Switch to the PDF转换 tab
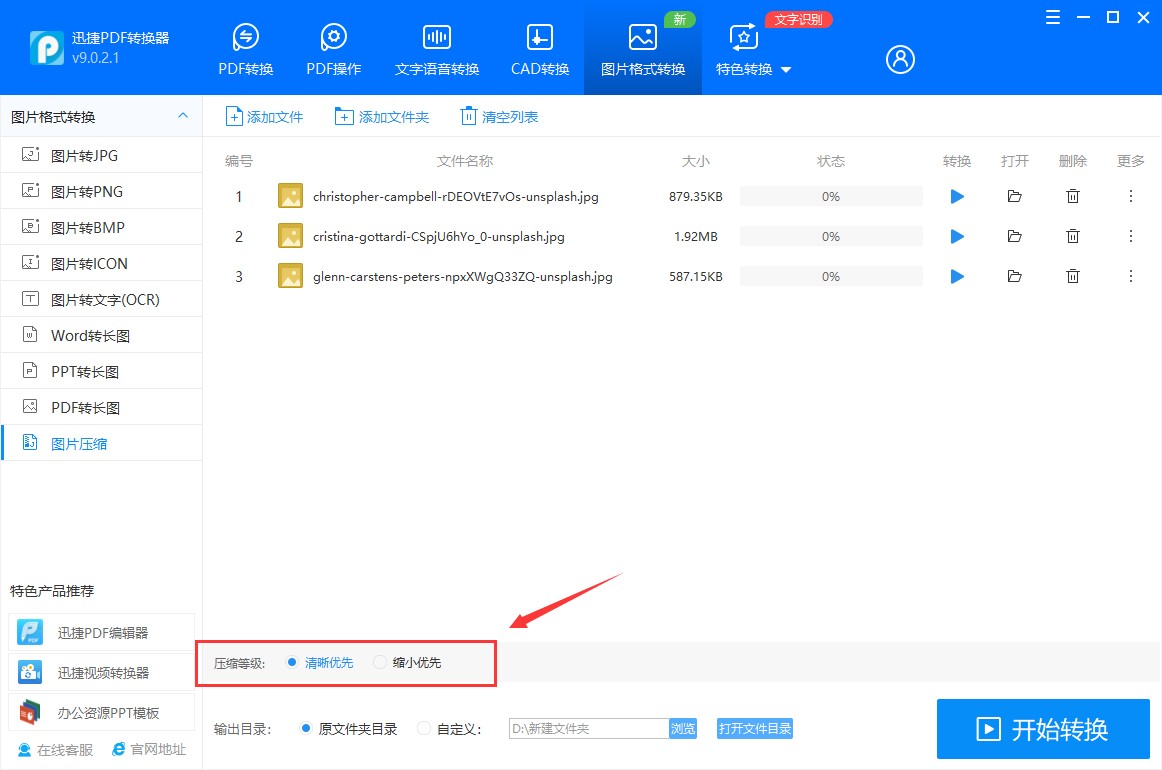This screenshot has height=770, width=1162. [x=245, y=47]
